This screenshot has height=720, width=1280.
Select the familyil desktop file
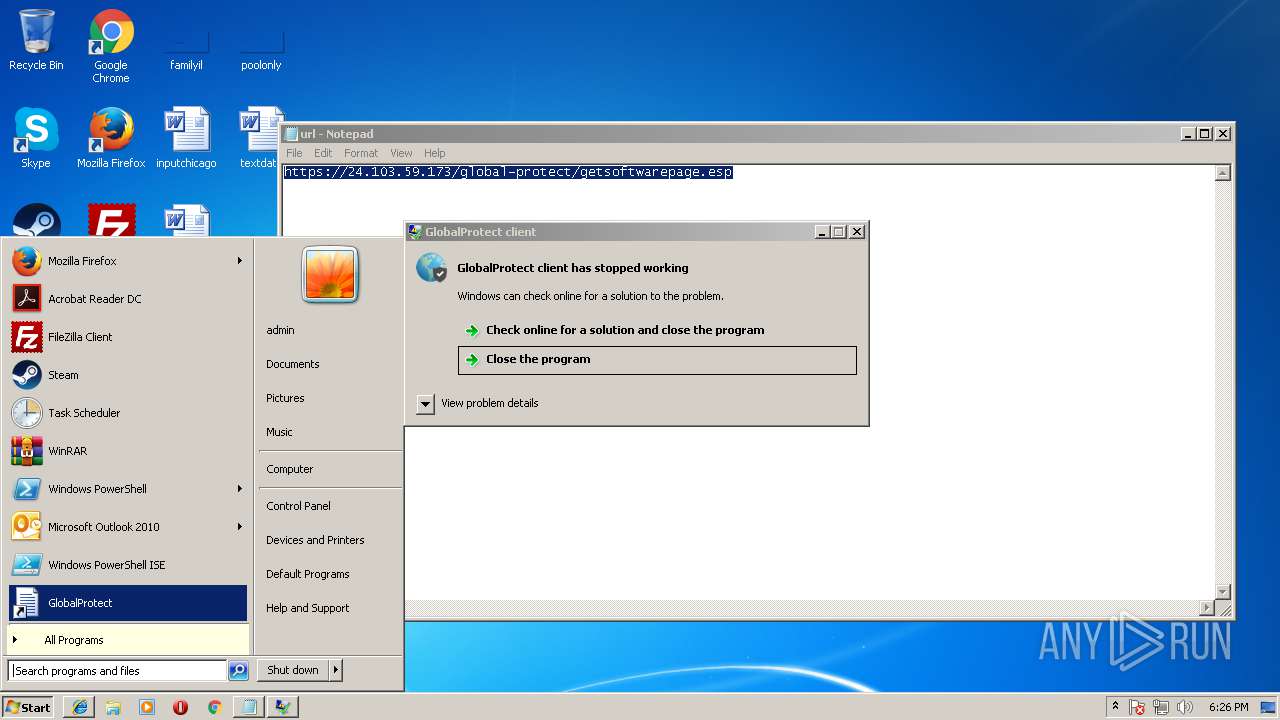(186, 46)
